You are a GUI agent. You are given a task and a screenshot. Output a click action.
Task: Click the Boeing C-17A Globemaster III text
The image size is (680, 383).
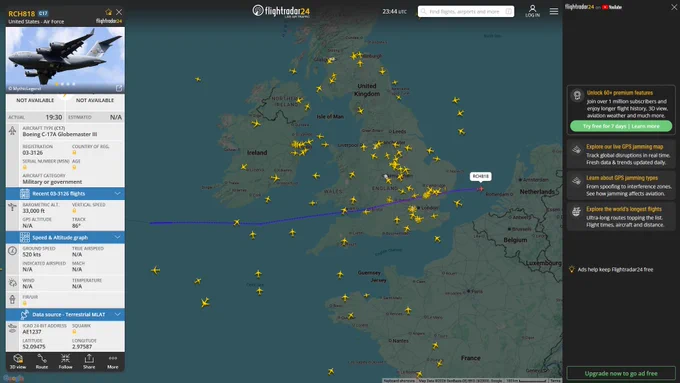coord(60,134)
